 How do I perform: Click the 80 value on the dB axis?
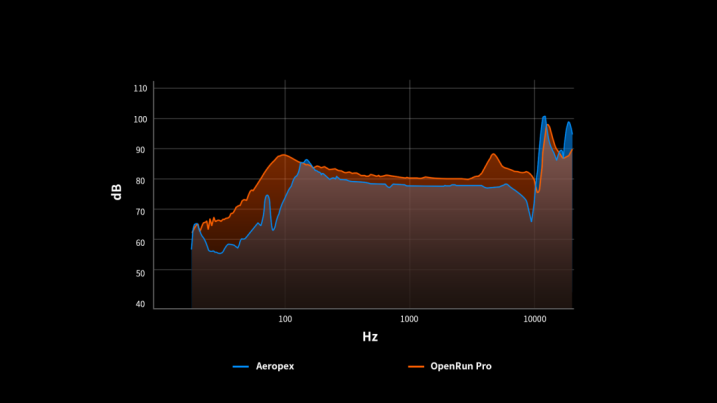click(x=140, y=181)
